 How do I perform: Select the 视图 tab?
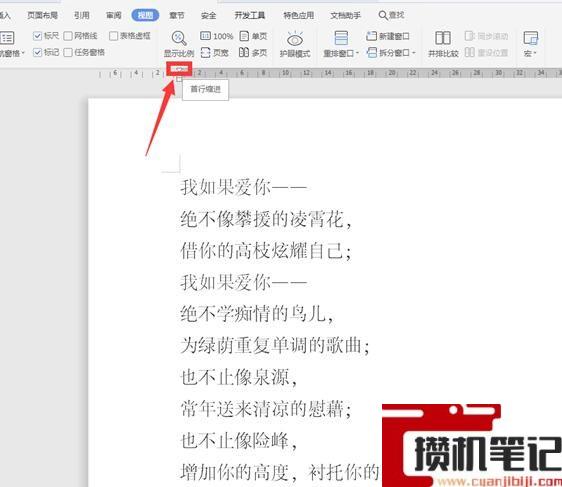[145, 15]
